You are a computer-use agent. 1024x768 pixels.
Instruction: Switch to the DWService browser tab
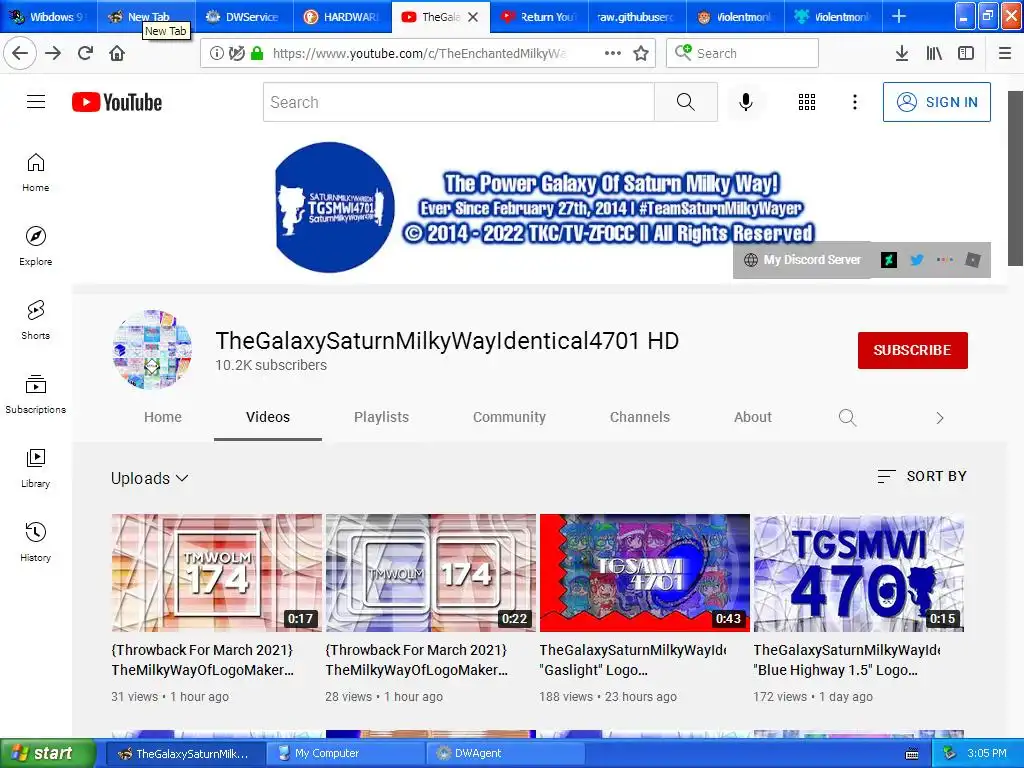(x=244, y=17)
